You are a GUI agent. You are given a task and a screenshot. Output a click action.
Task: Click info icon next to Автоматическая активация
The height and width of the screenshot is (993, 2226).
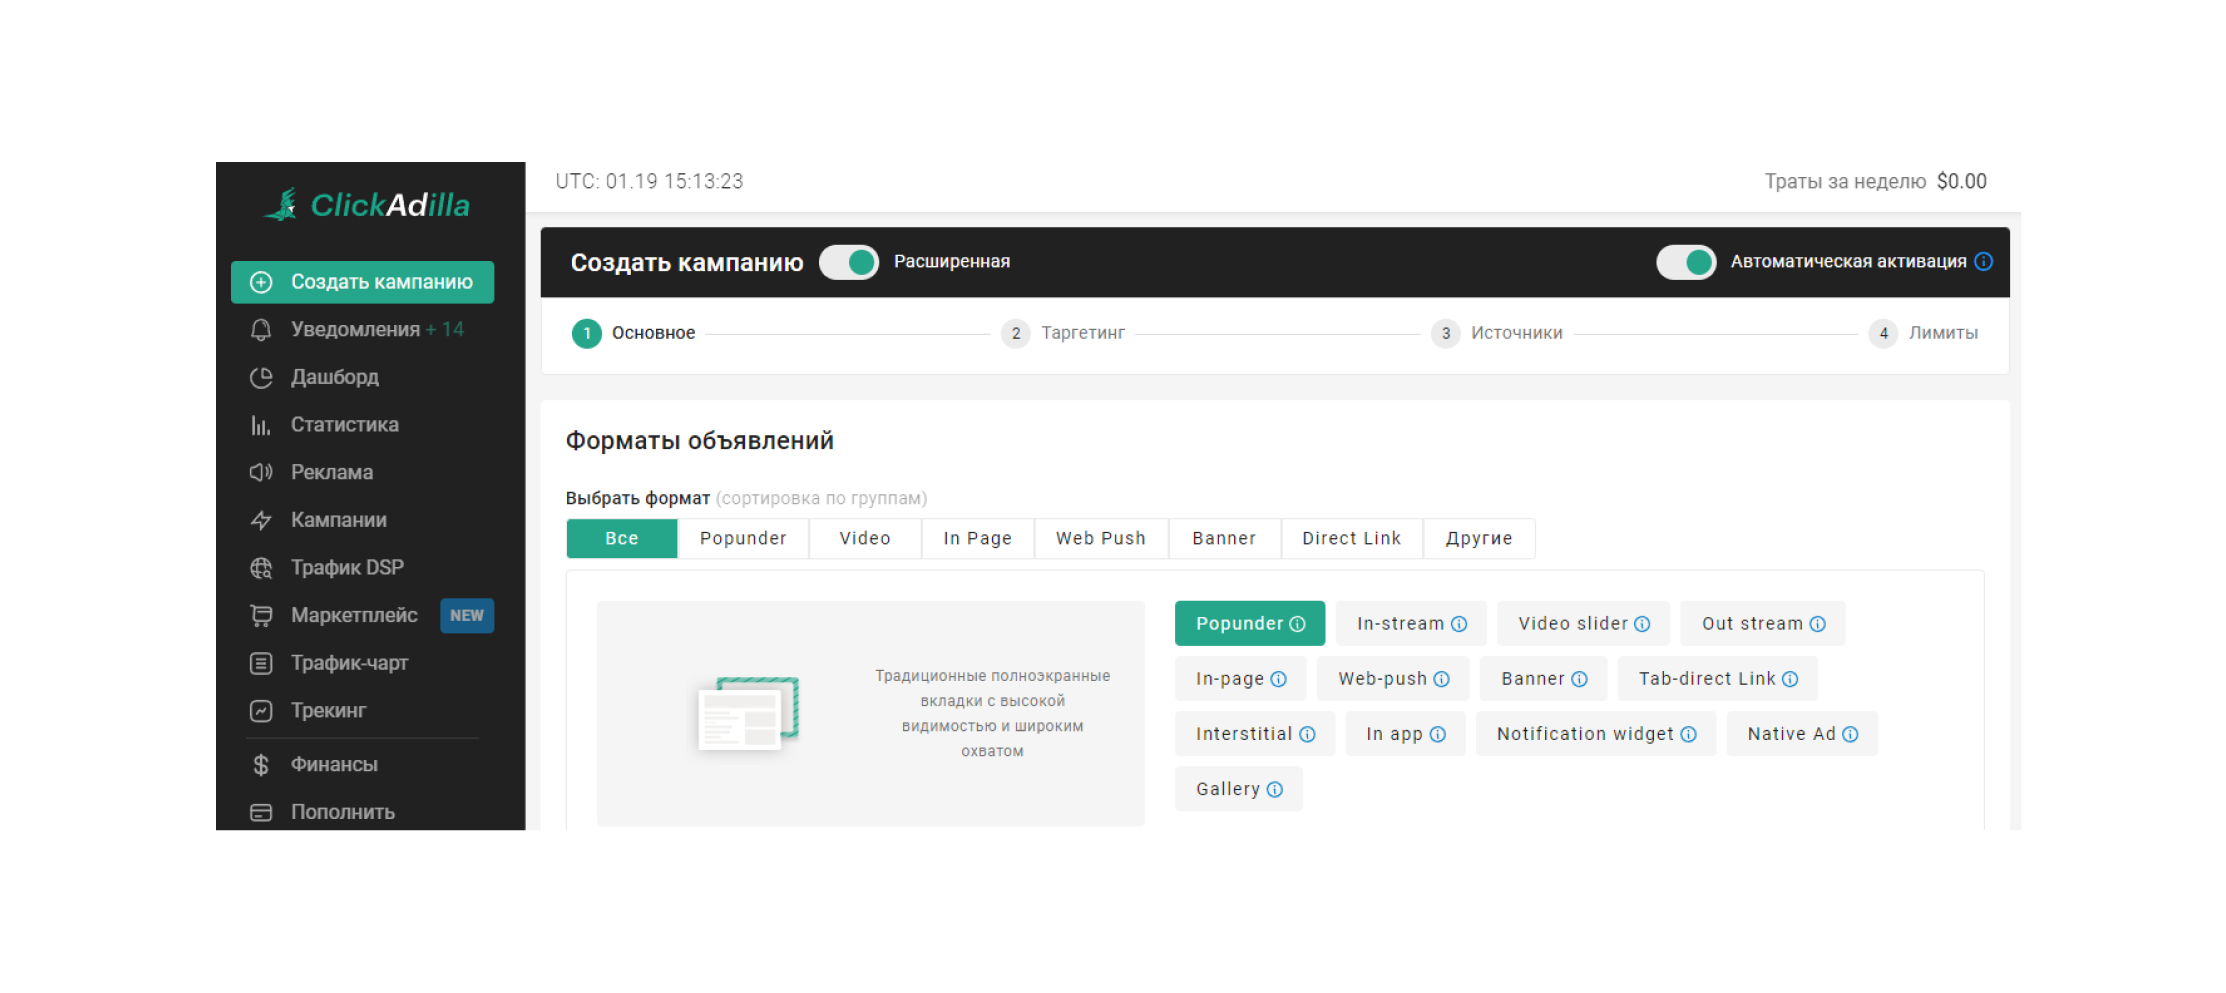click(1984, 261)
